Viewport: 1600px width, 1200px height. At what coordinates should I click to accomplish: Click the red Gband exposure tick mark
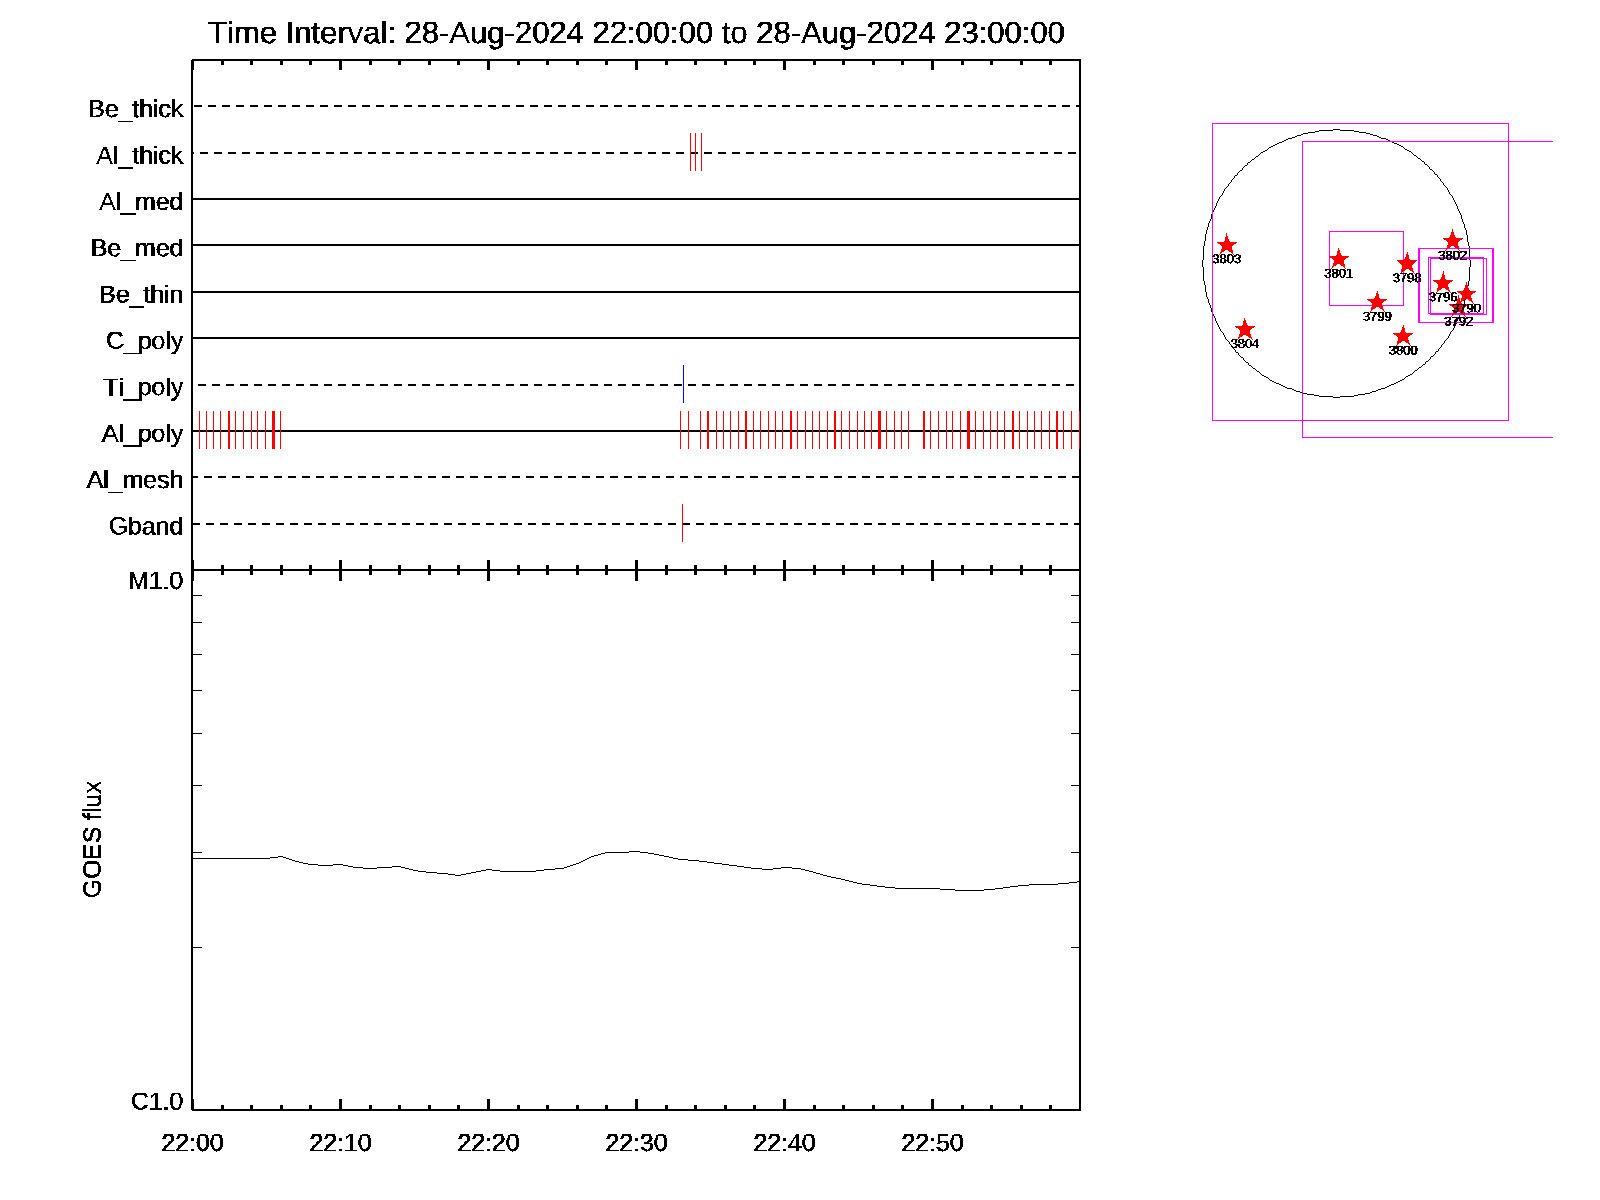(x=682, y=523)
